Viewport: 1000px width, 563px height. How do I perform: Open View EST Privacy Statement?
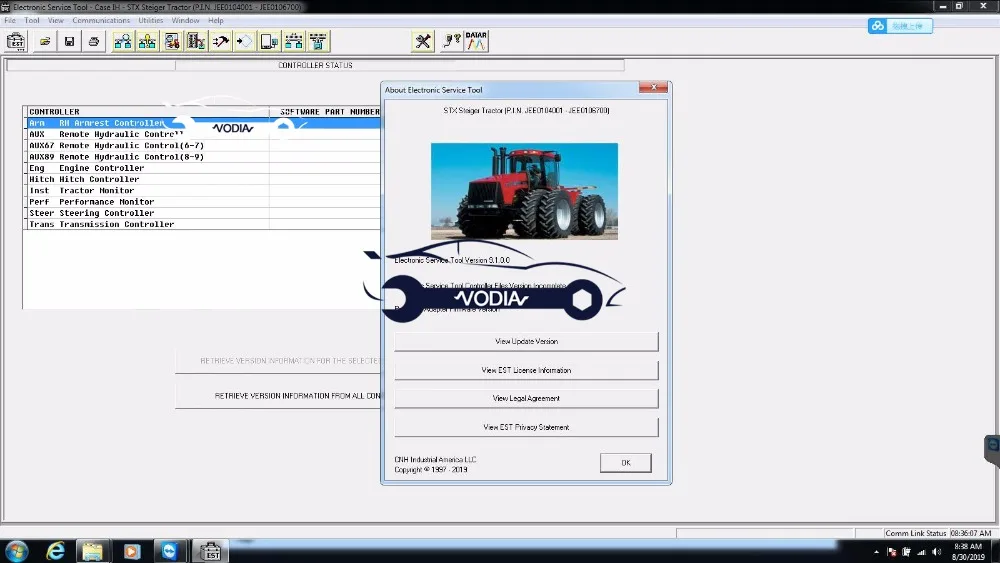[526, 427]
